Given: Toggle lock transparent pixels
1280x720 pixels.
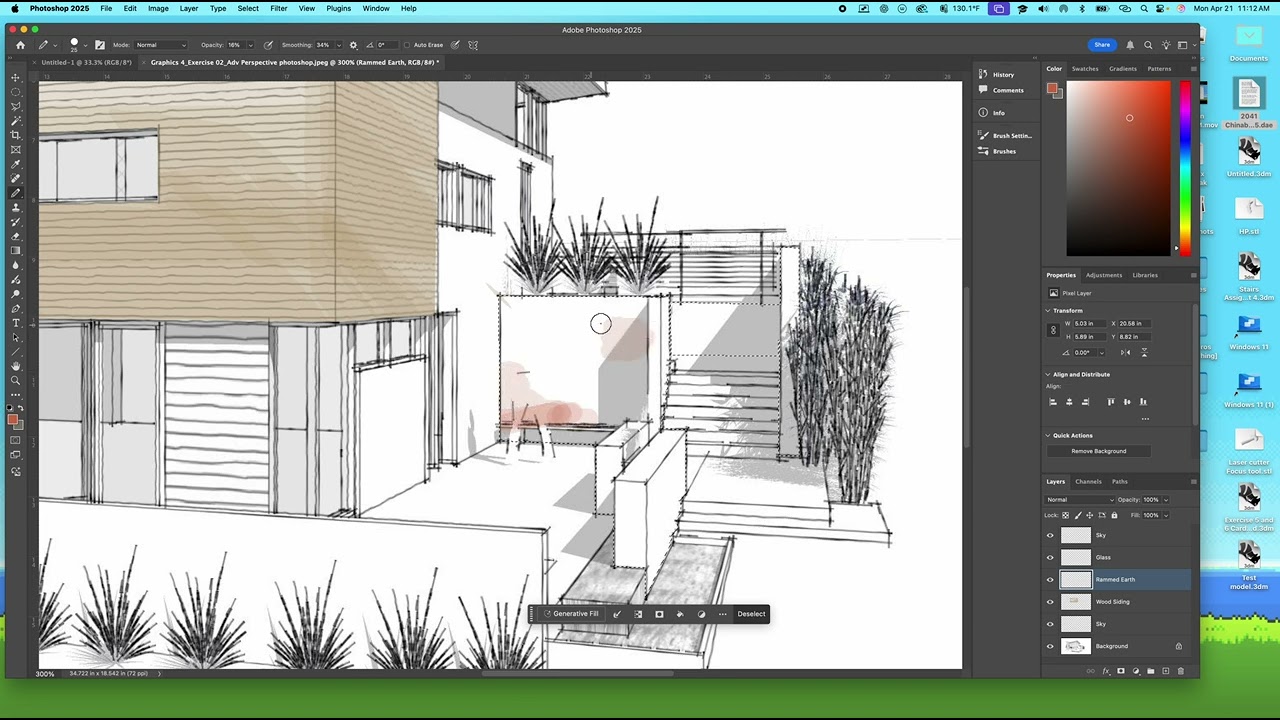Looking at the screenshot, I should coord(1065,515).
